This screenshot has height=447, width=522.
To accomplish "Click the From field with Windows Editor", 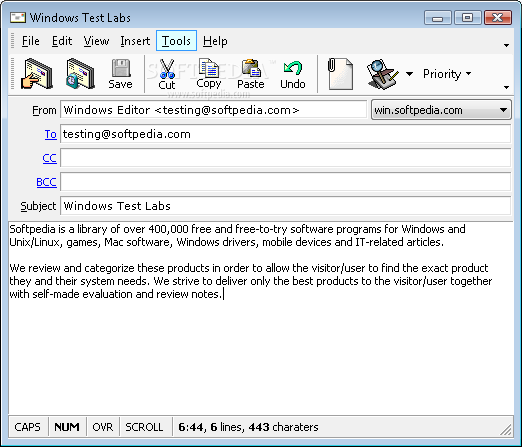I will point(213,110).
